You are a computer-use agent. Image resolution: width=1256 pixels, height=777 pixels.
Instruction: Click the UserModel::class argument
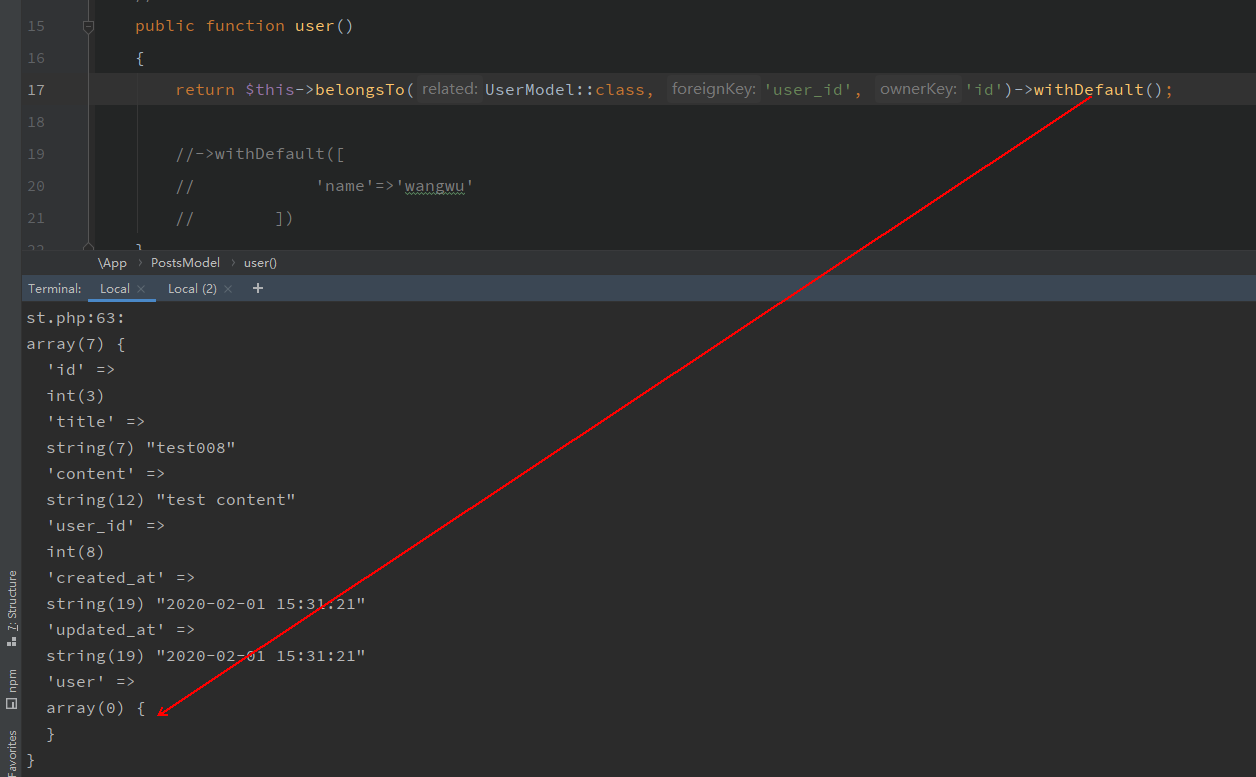point(564,90)
